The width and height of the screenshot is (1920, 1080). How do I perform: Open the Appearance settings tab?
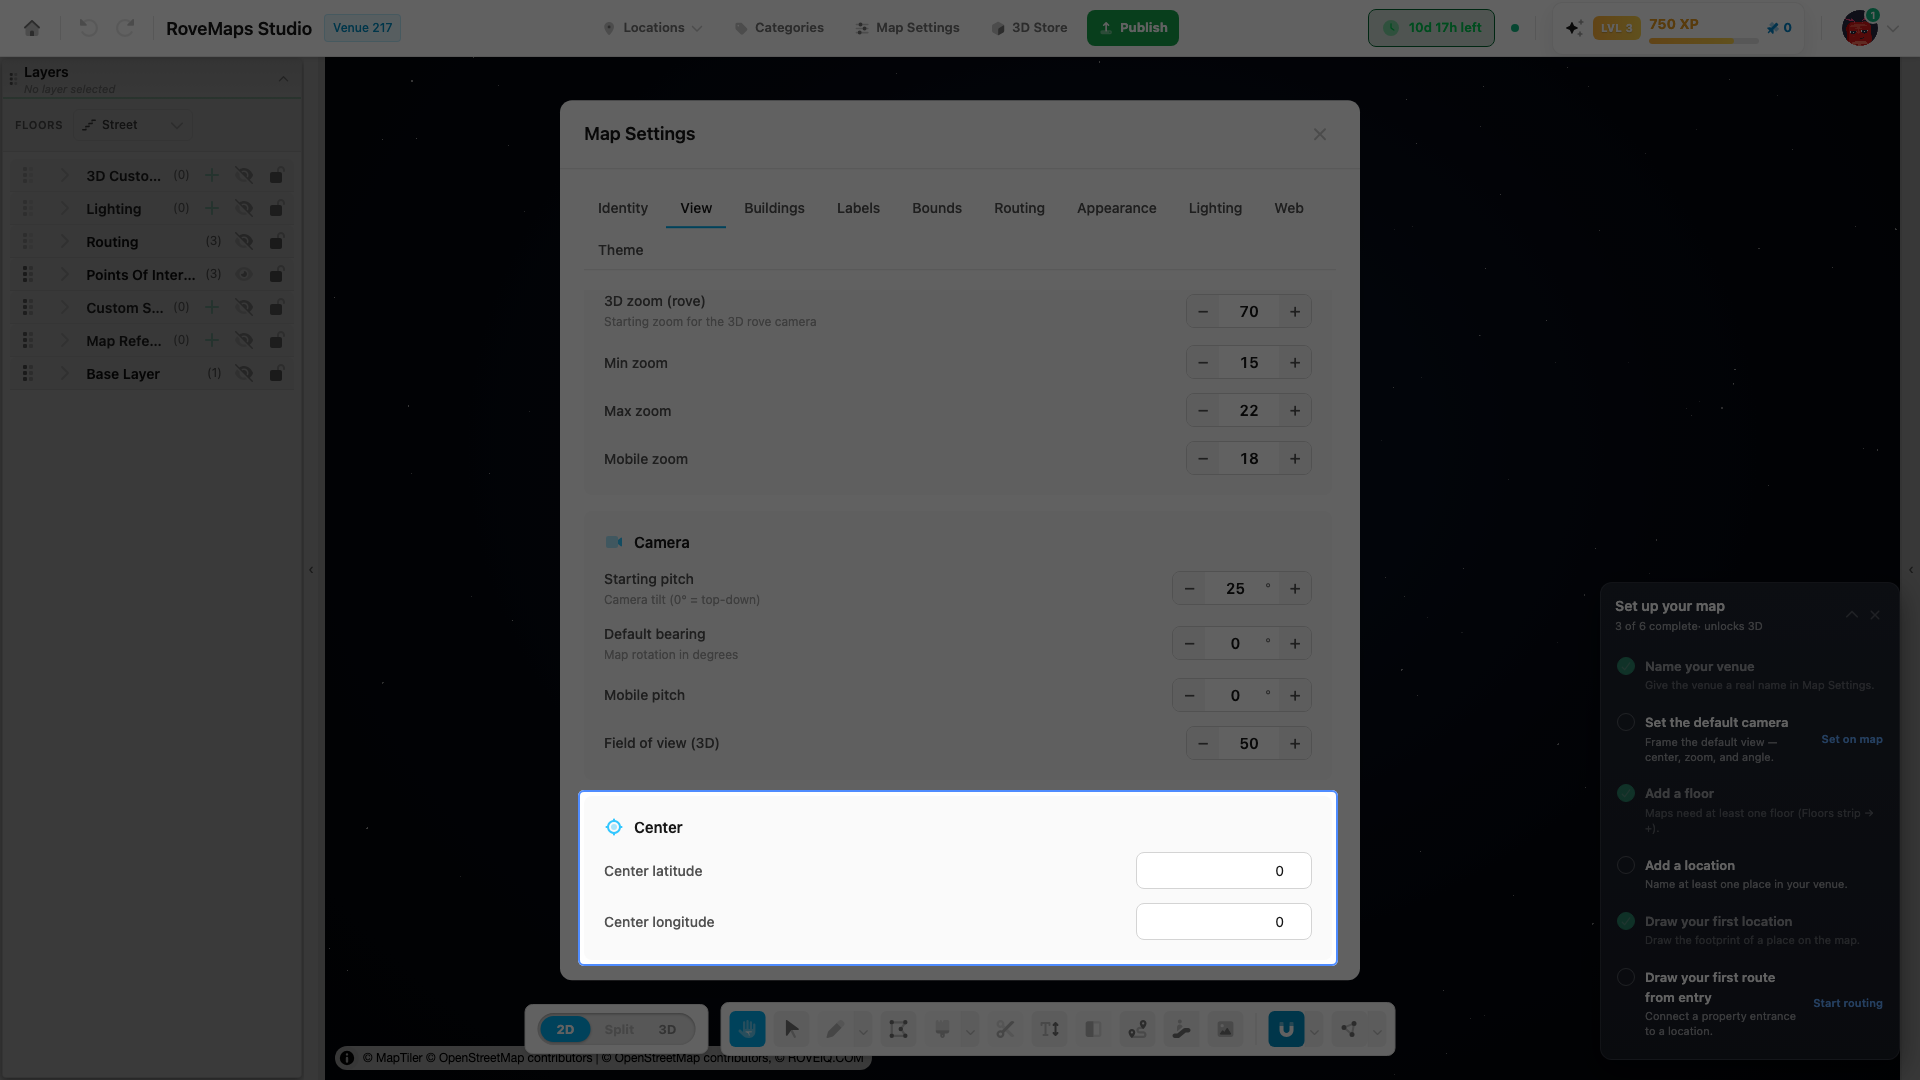pyautogui.click(x=1116, y=208)
